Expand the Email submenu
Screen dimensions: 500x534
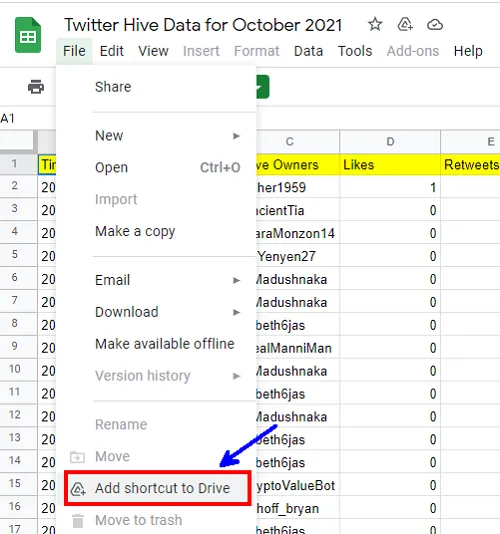(156, 280)
